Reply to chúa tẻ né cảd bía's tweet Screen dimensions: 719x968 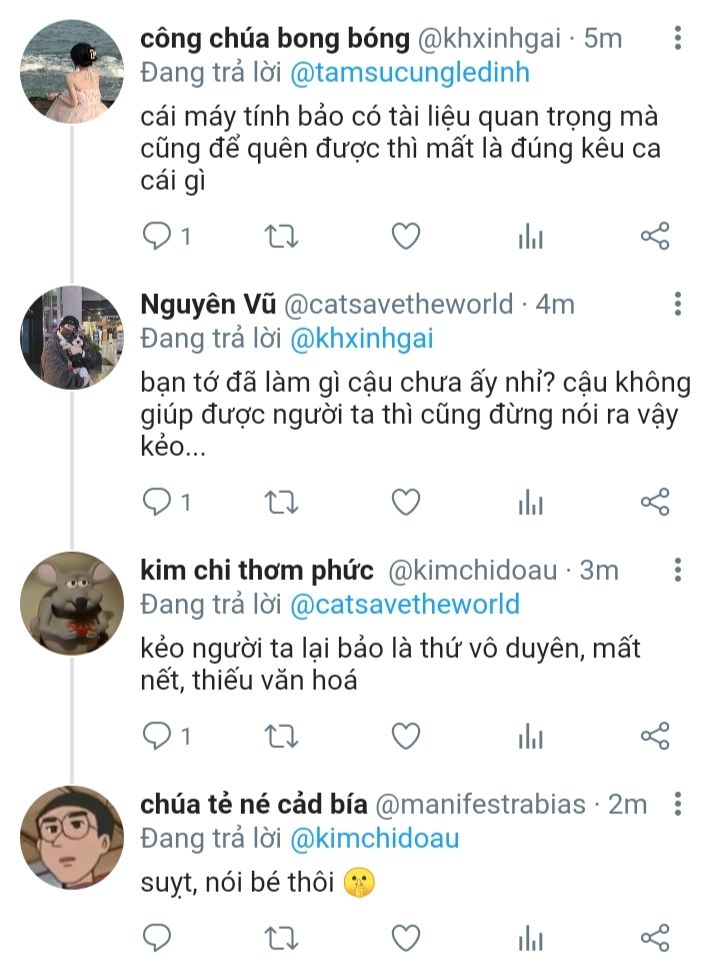(x=157, y=937)
